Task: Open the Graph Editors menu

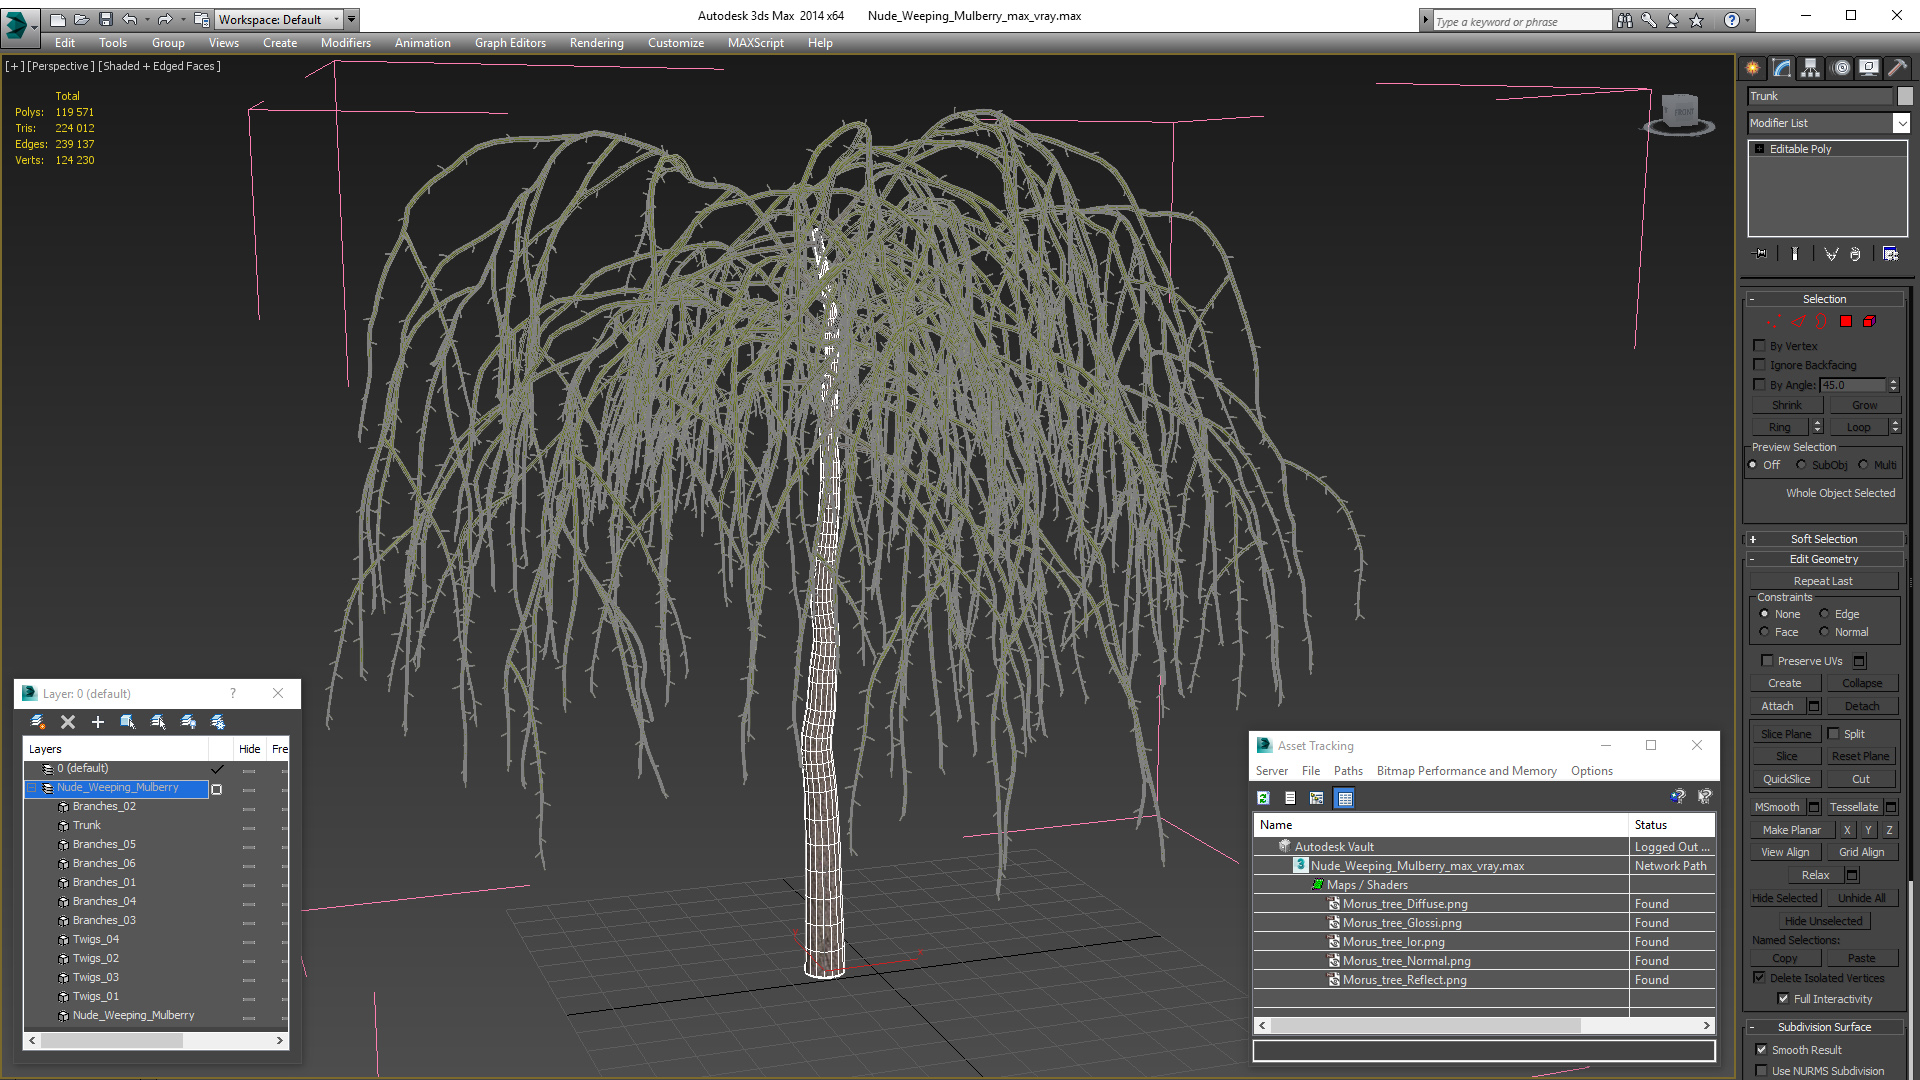Action: point(510,43)
